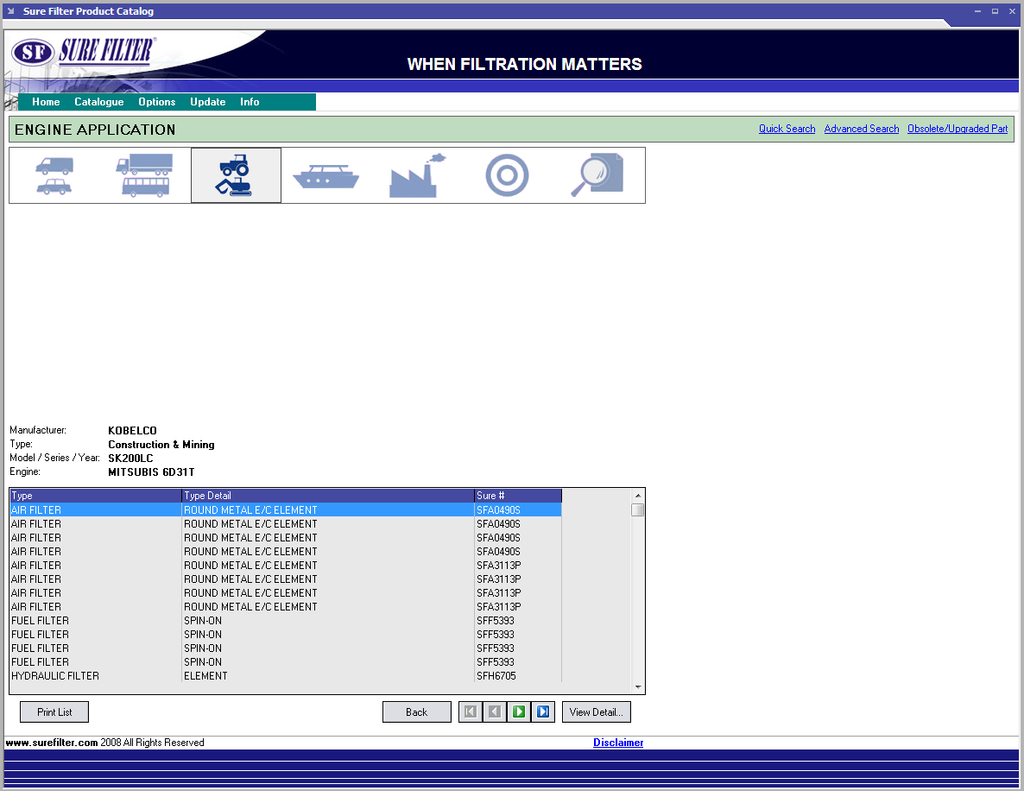Click the list scroll up arrow

(638, 496)
